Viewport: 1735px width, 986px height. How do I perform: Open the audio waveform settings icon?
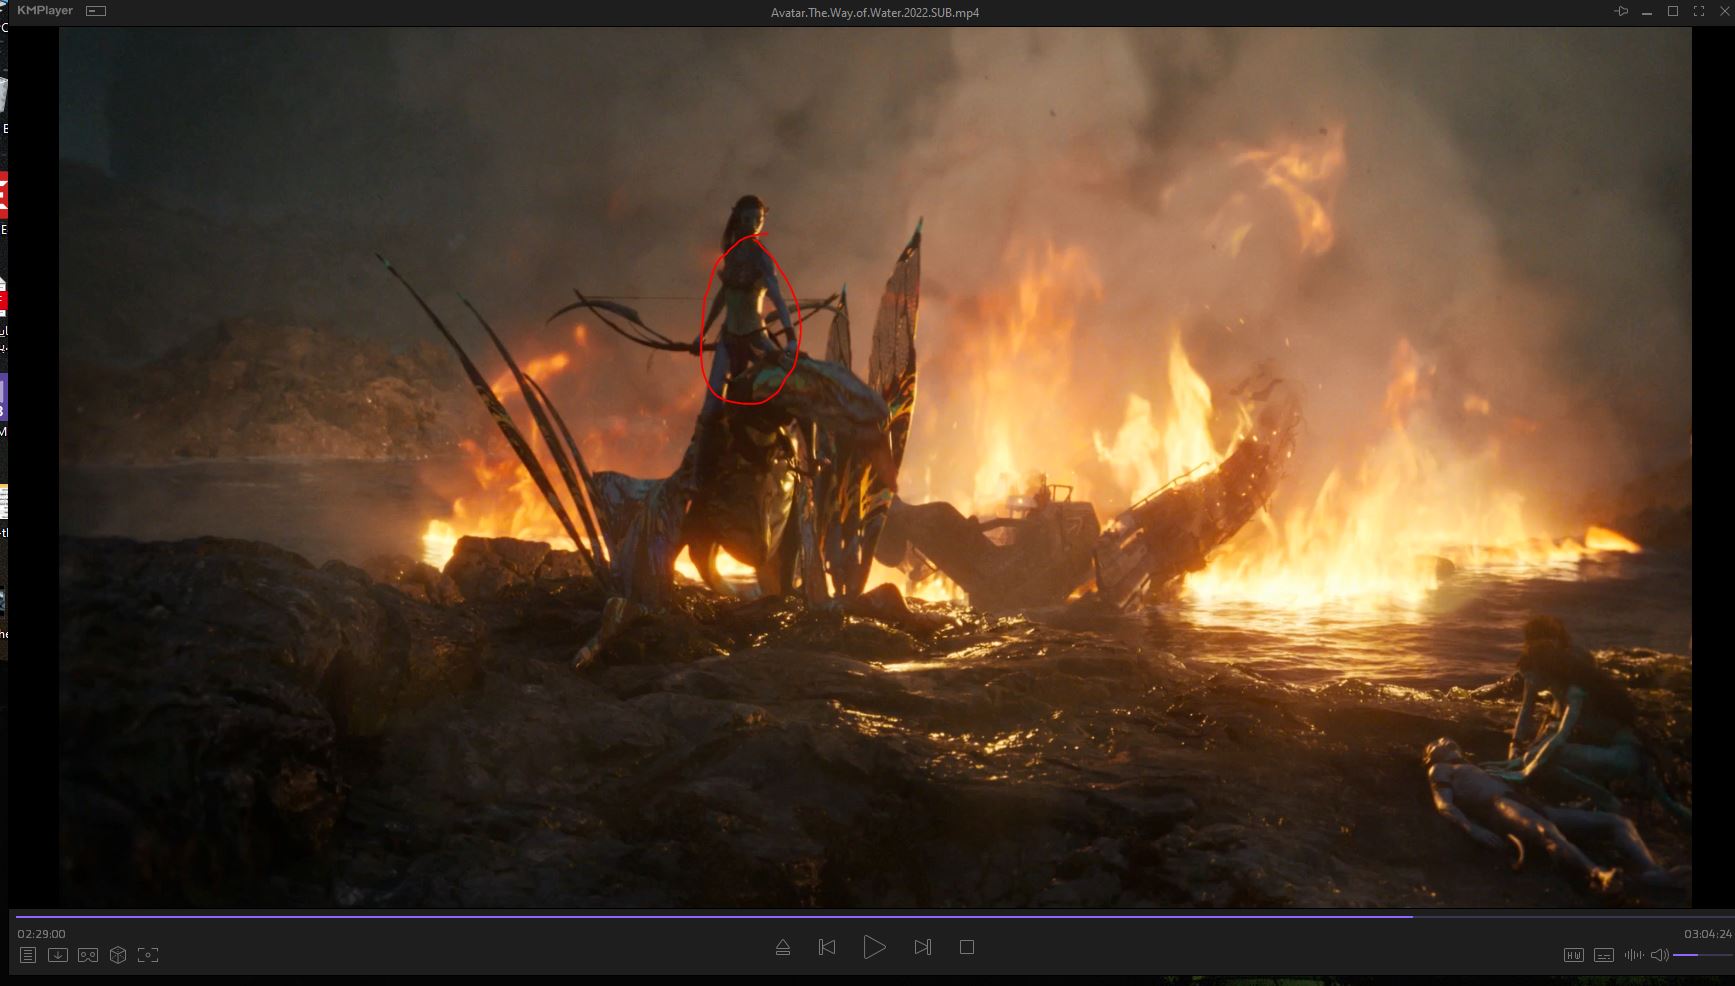[x=1633, y=955]
